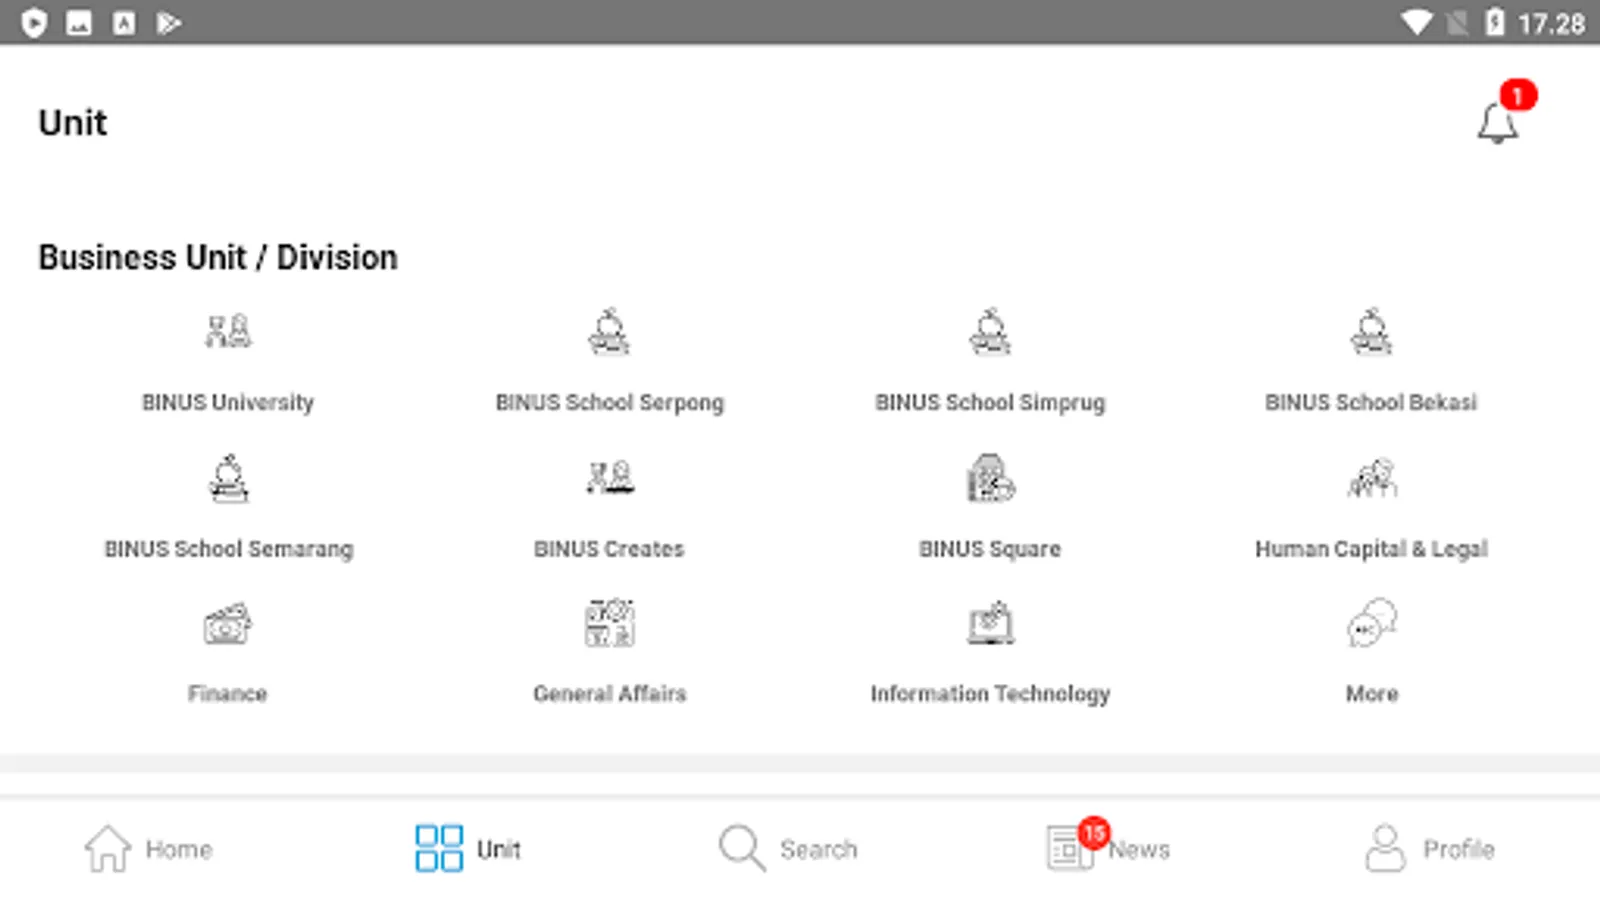Open the Information Technology laptop icon
Image resolution: width=1600 pixels, height=900 pixels.
tap(990, 624)
